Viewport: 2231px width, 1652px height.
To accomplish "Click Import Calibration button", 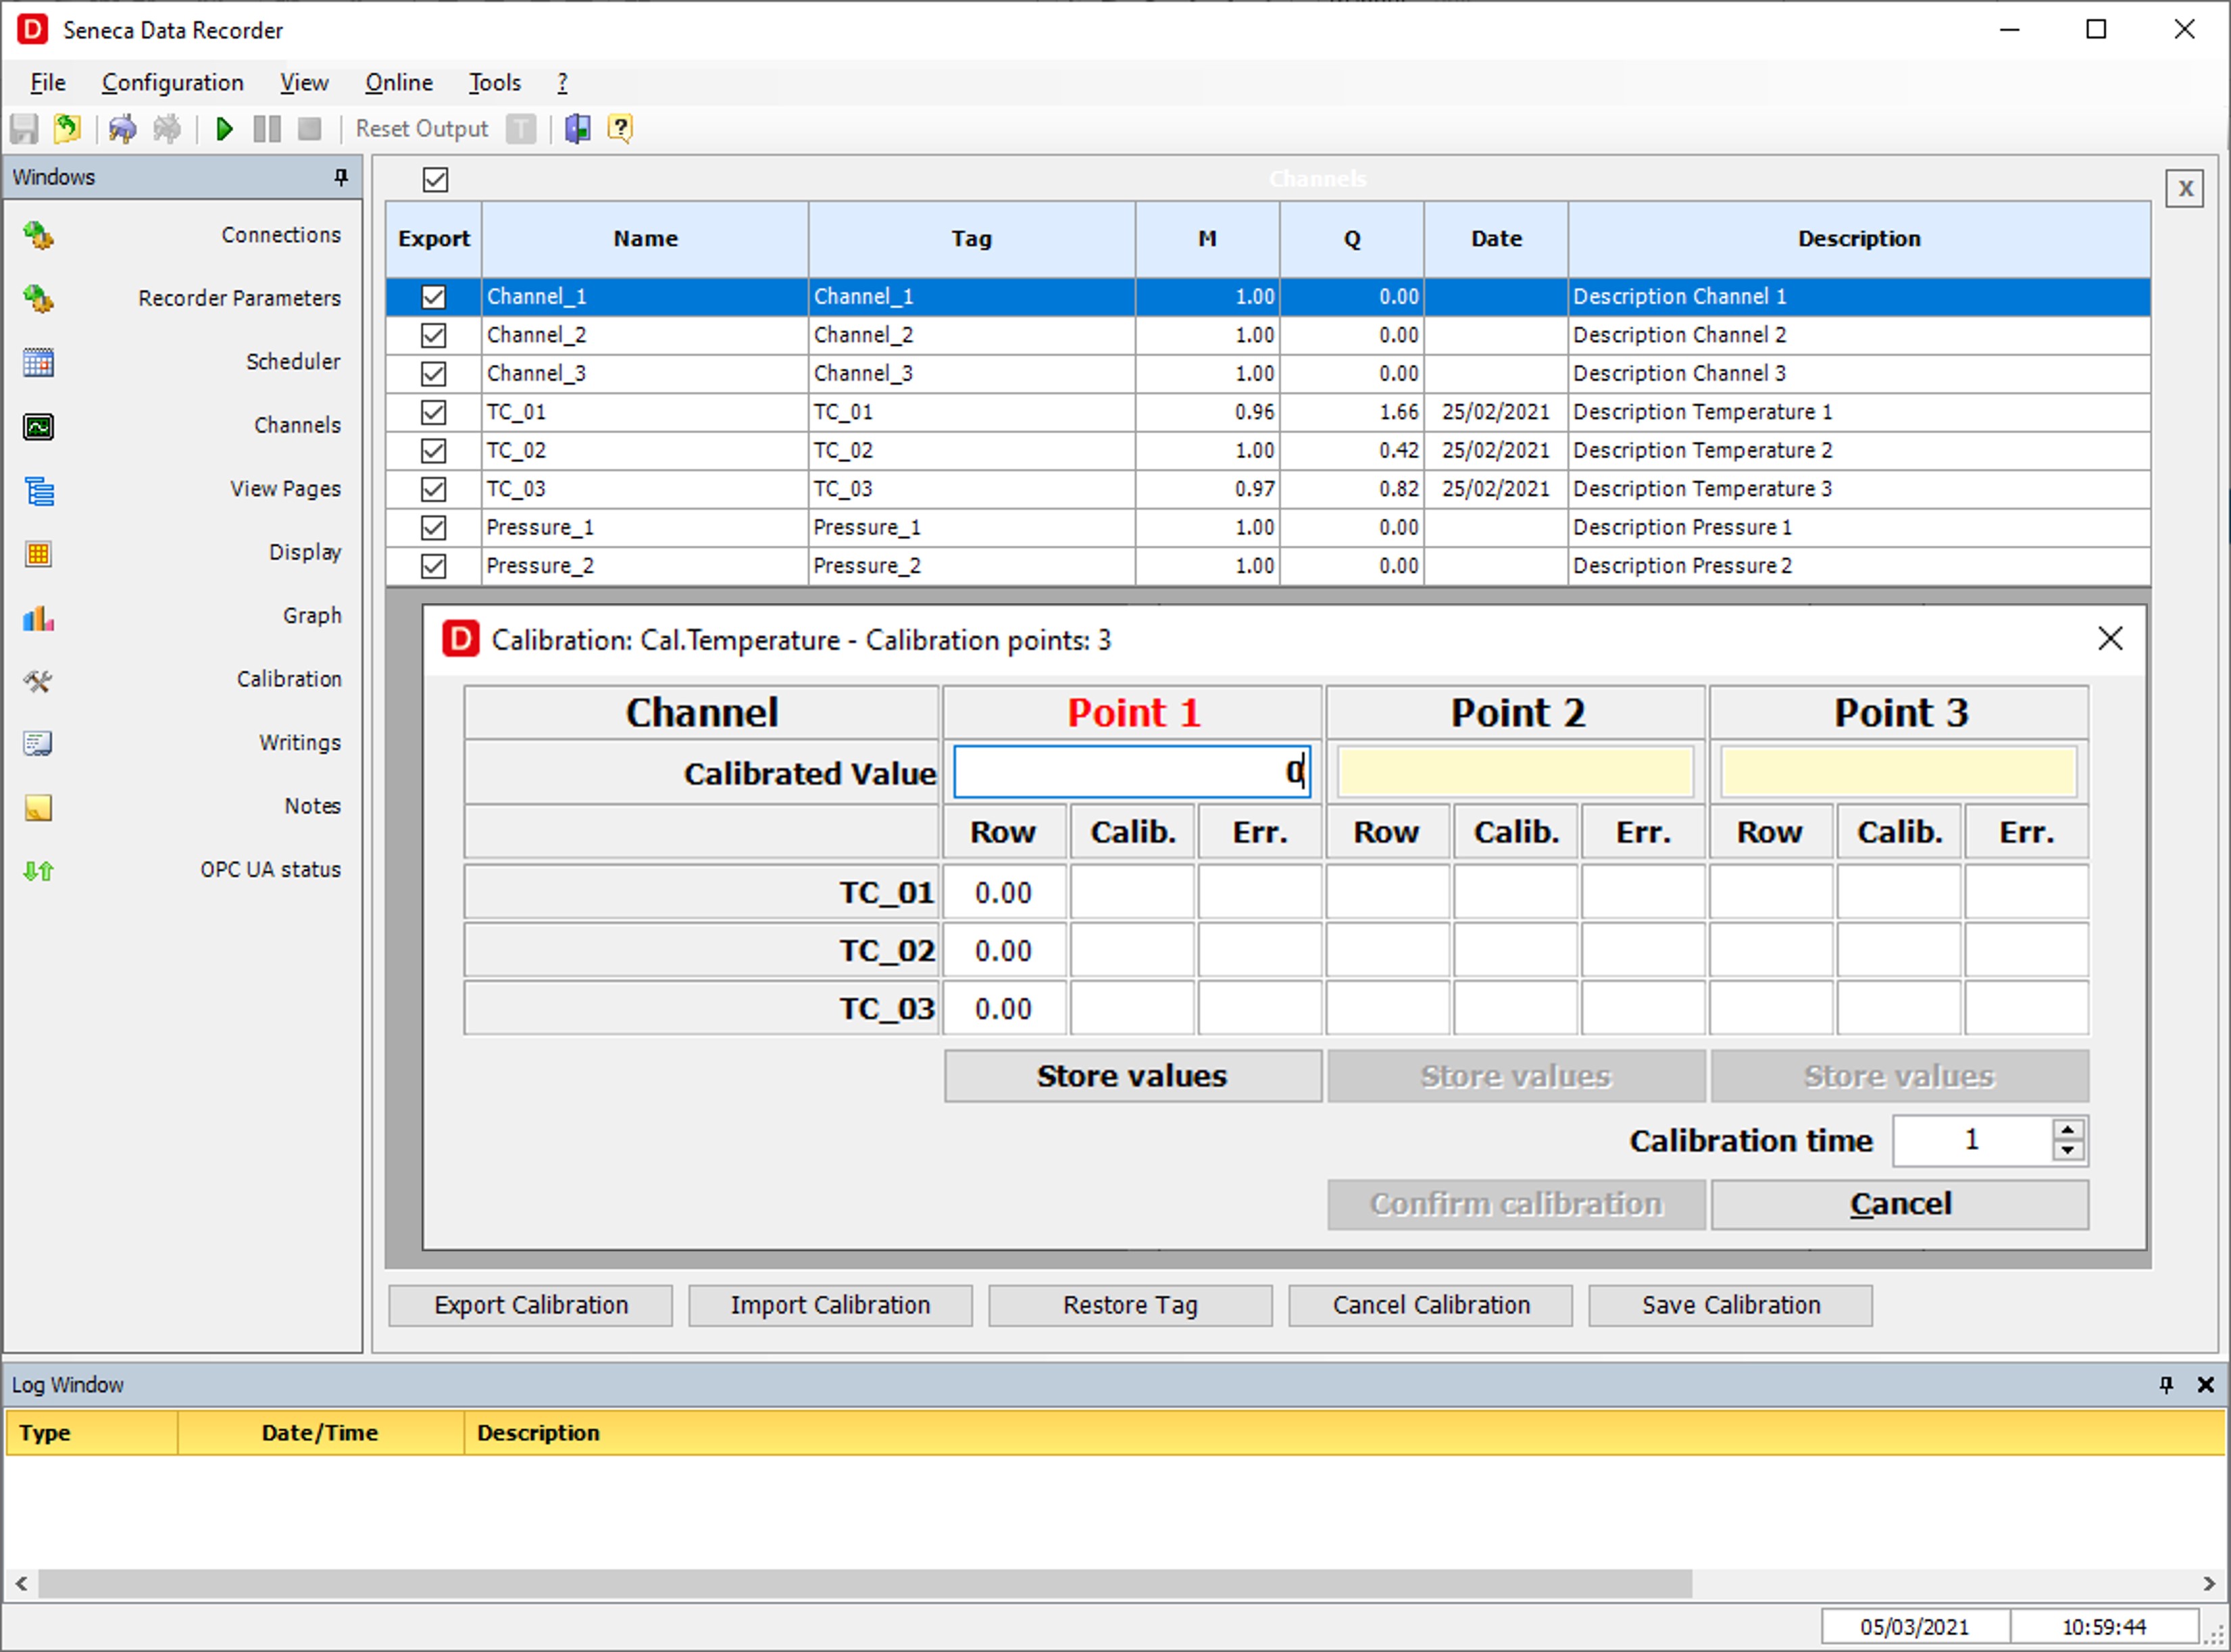I will coord(830,1306).
